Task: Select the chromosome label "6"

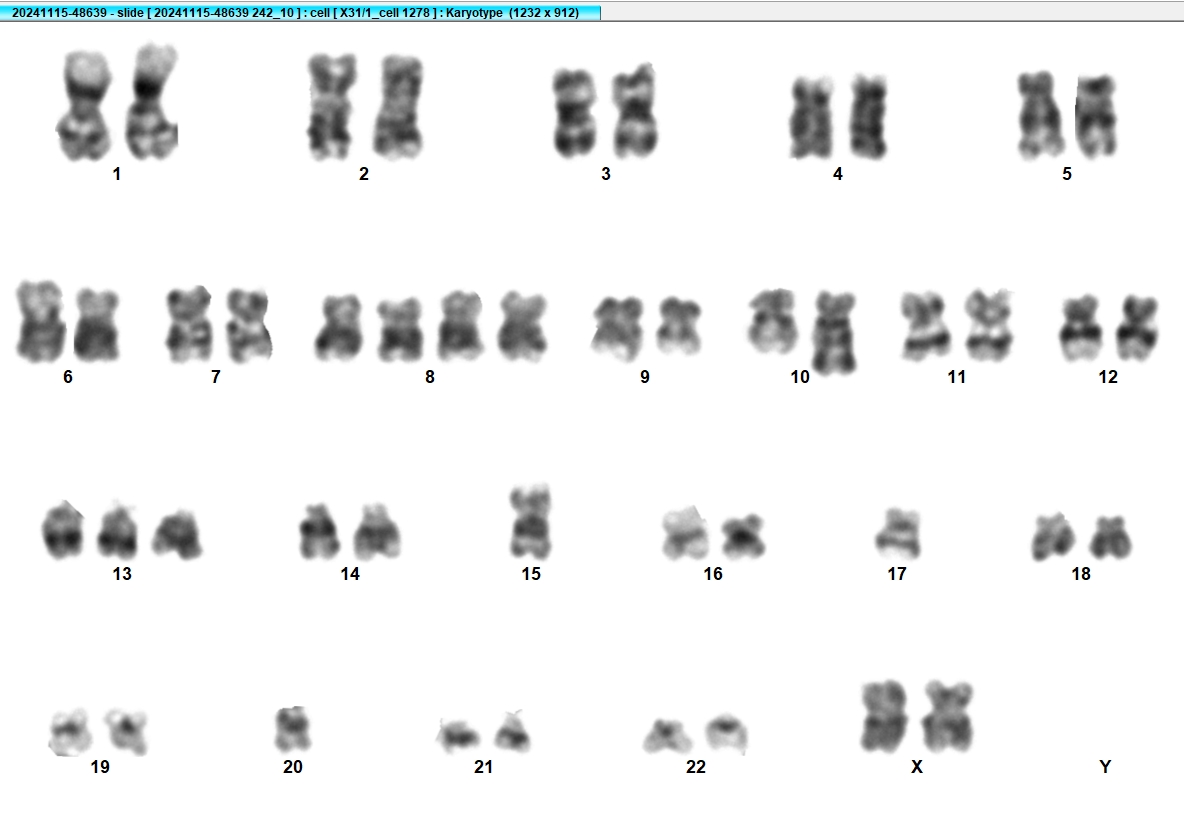Action: [x=68, y=377]
